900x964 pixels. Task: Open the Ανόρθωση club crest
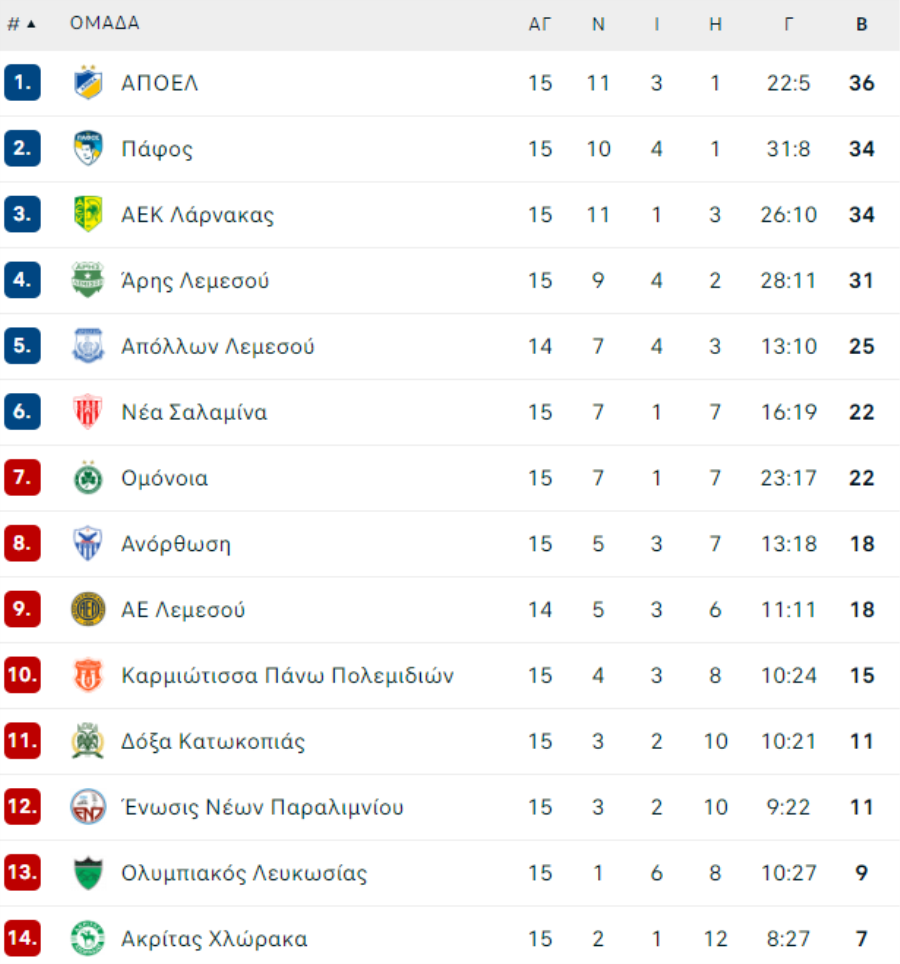88,543
